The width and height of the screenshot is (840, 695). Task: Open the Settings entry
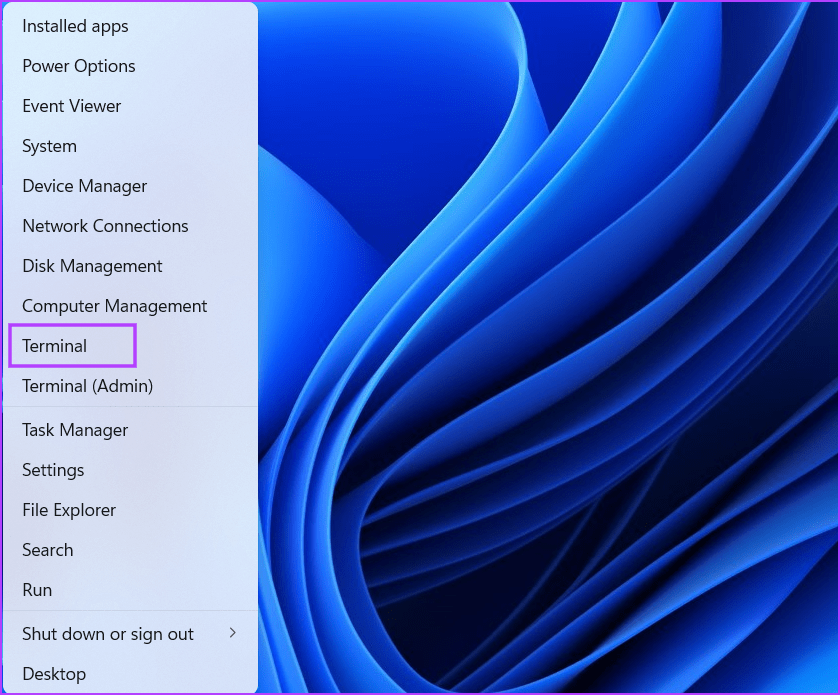53,470
